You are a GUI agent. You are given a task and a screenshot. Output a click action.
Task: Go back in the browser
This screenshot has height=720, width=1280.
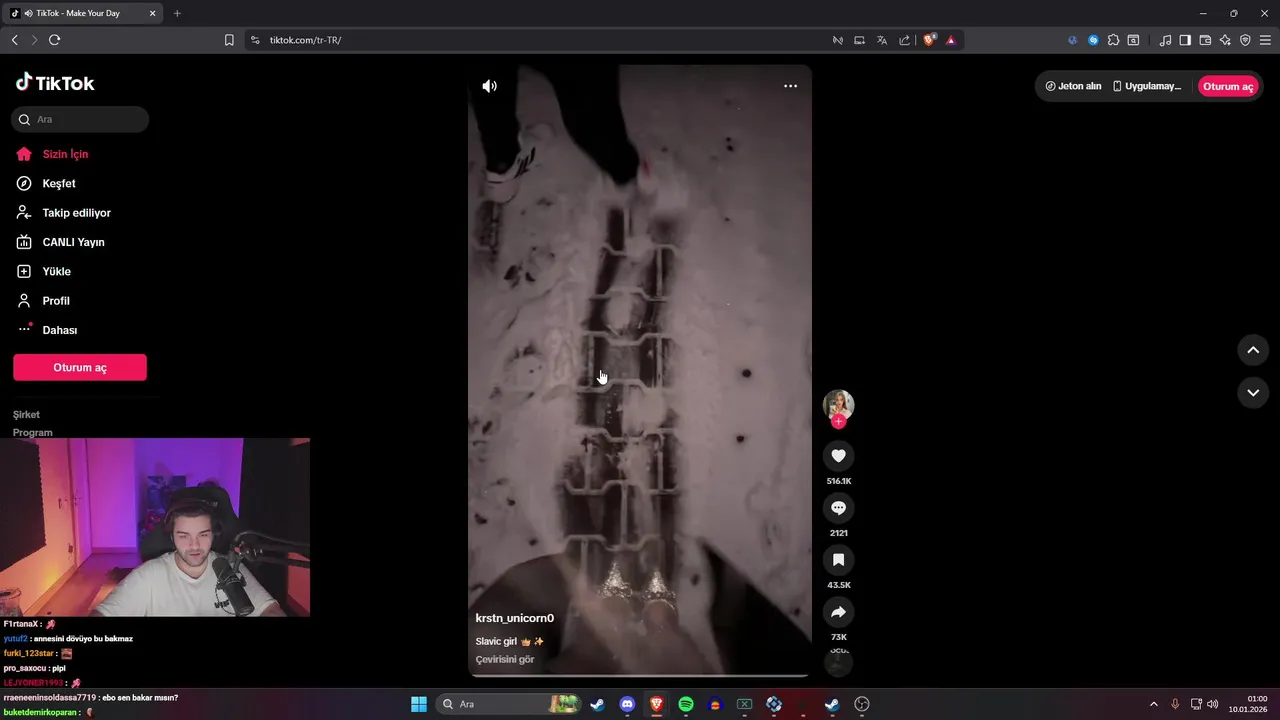click(x=14, y=40)
